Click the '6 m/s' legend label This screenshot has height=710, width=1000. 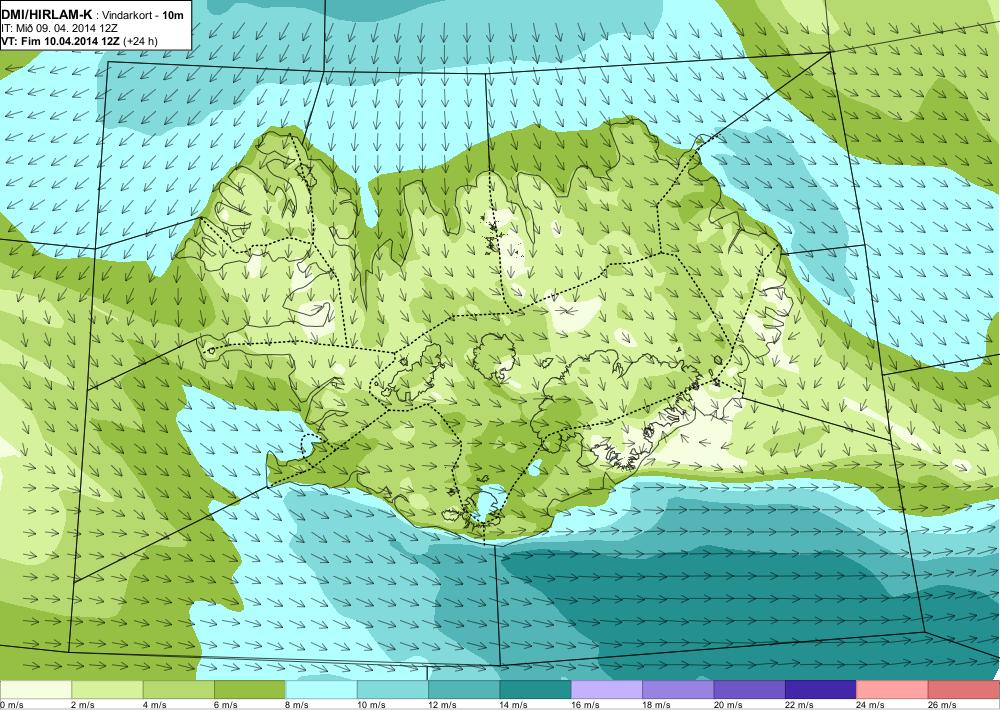226,705
